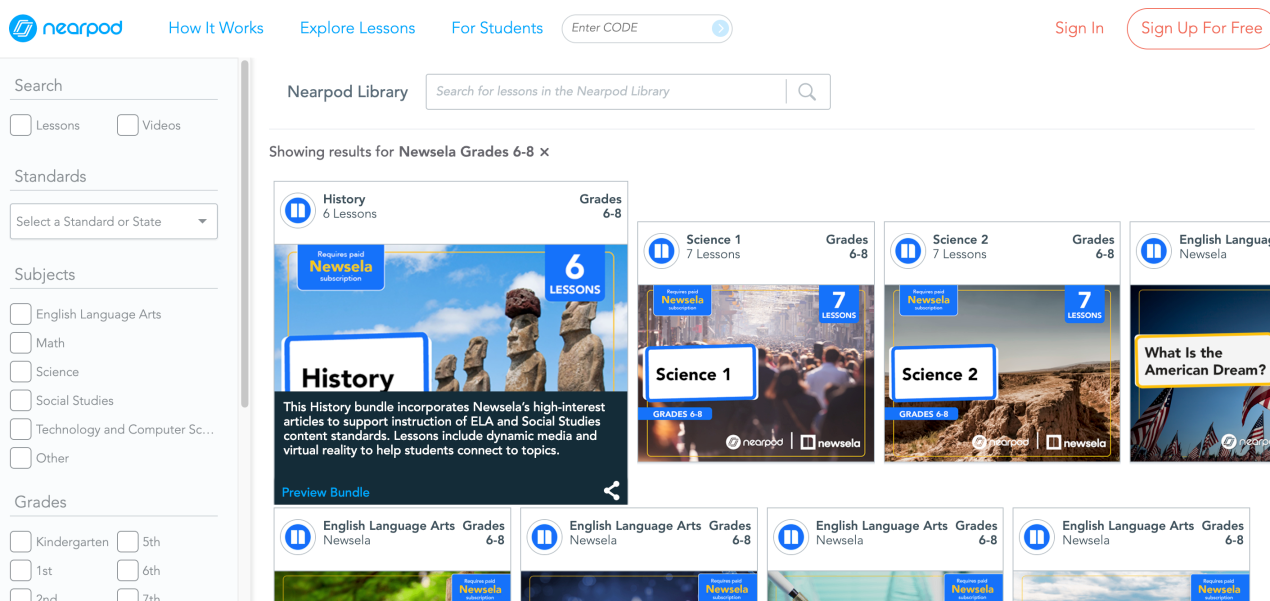Check the Videos checkbox
1270x601 pixels.
point(127,125)
